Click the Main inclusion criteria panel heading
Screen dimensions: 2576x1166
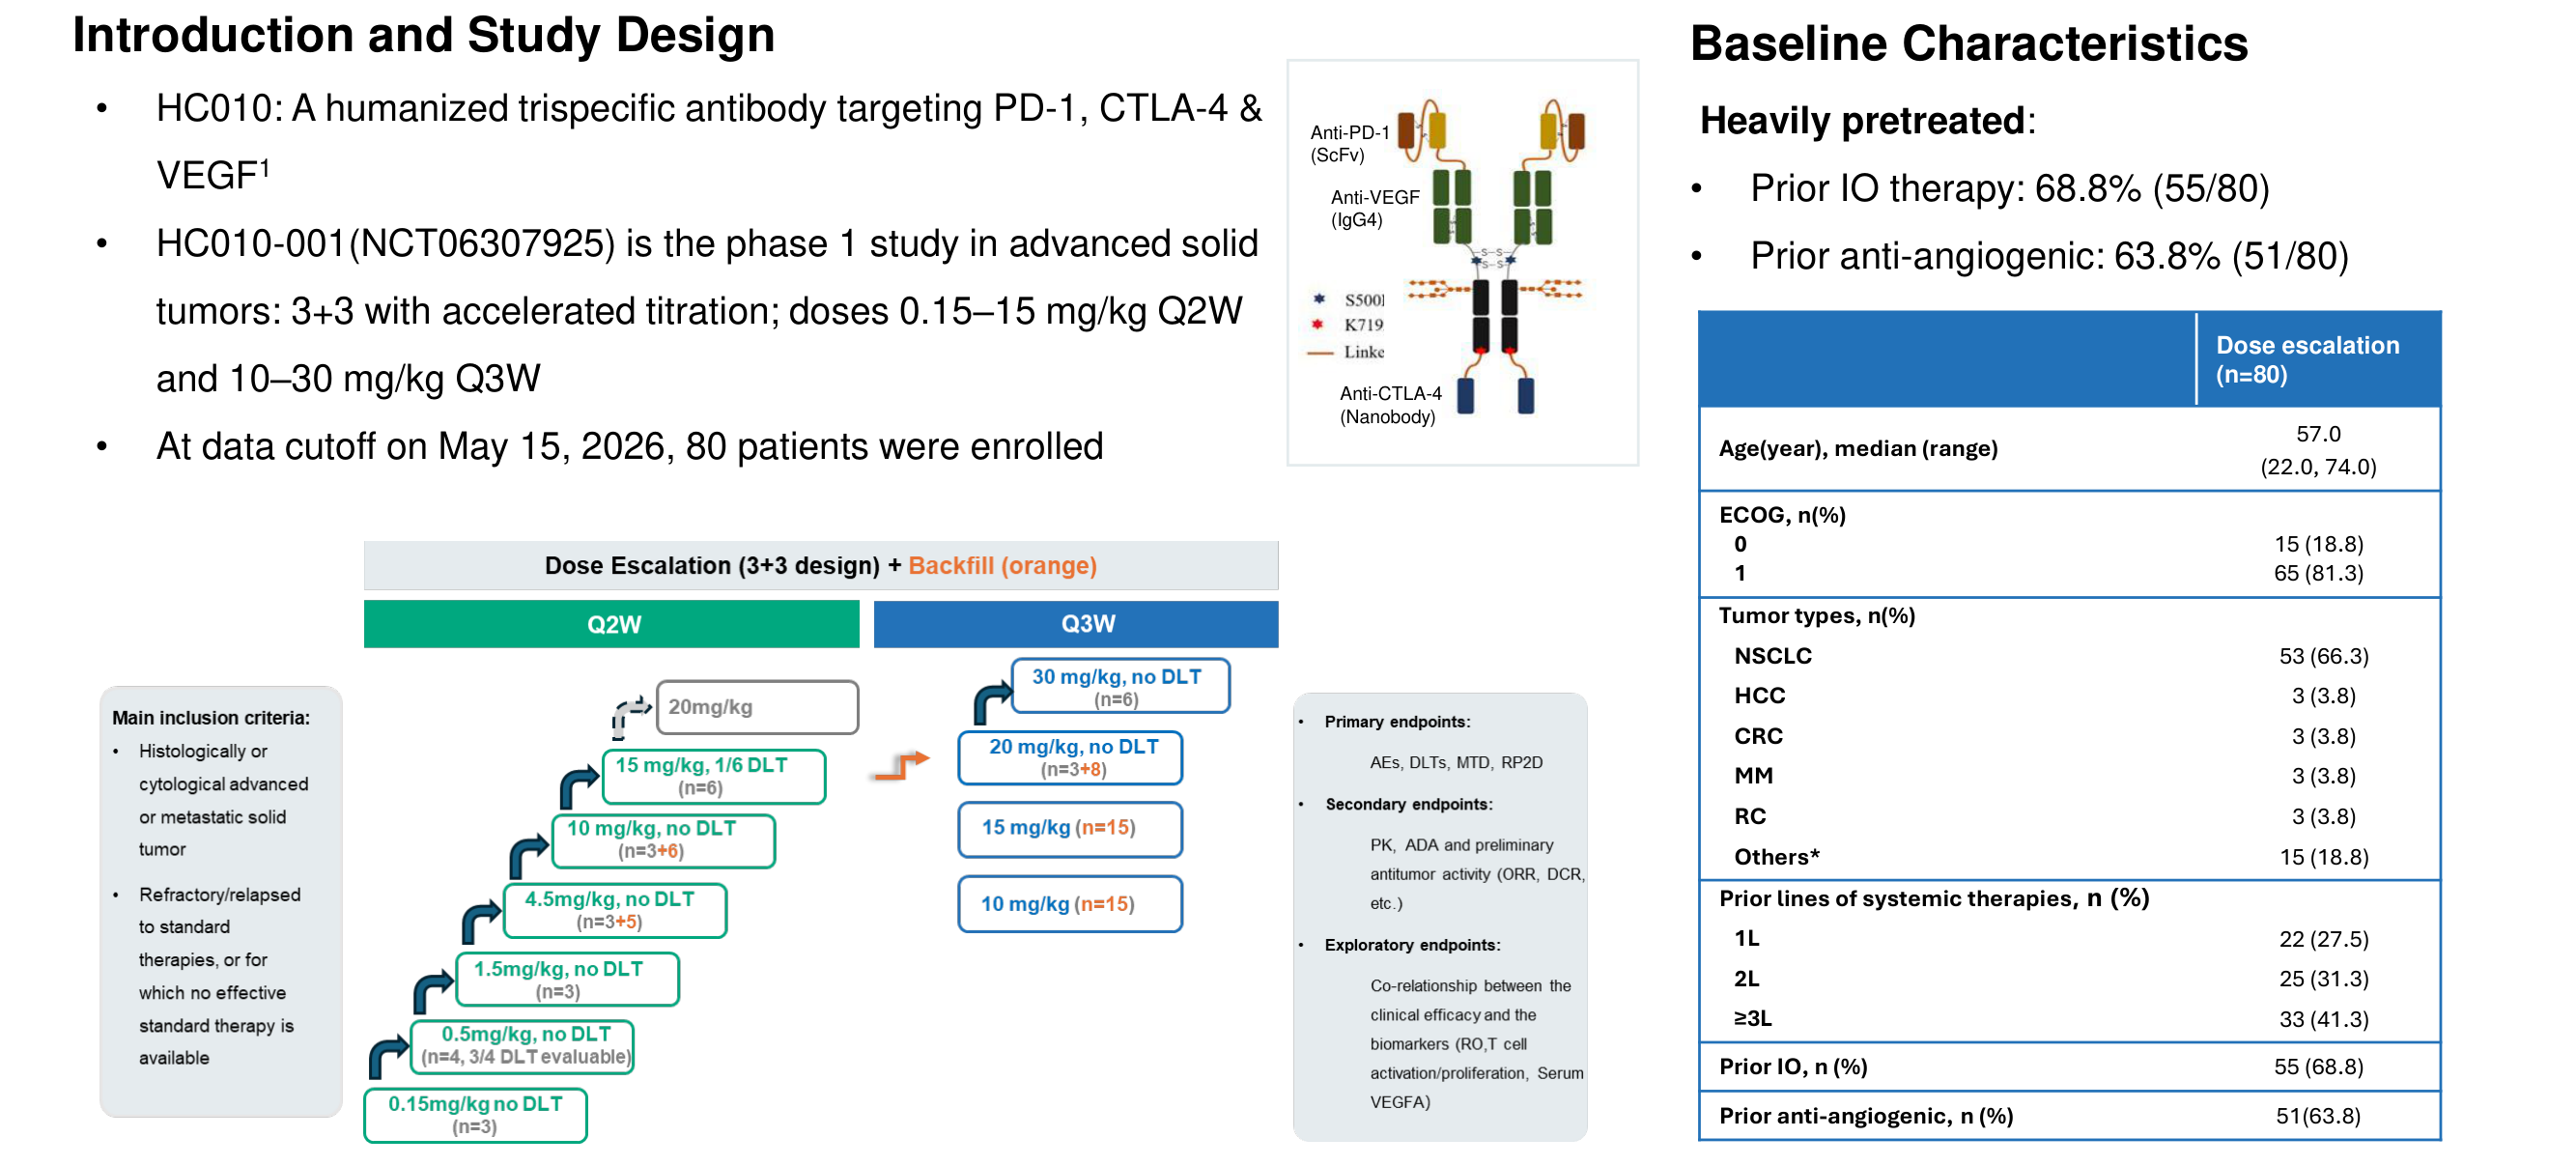(211, 717)
